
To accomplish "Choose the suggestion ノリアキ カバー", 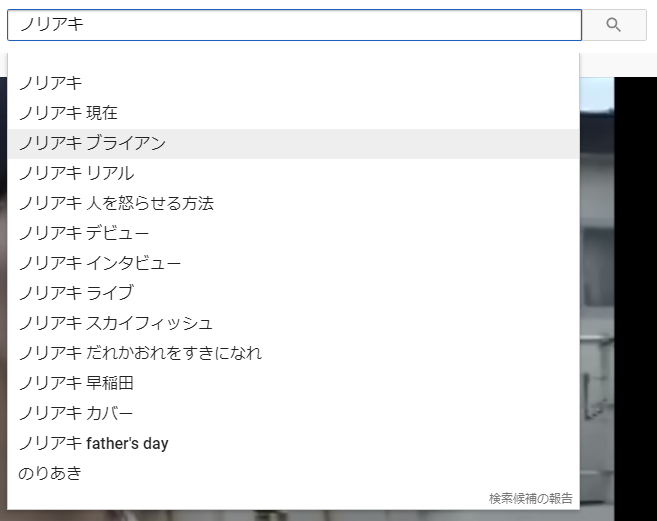I will coord(293,414).
